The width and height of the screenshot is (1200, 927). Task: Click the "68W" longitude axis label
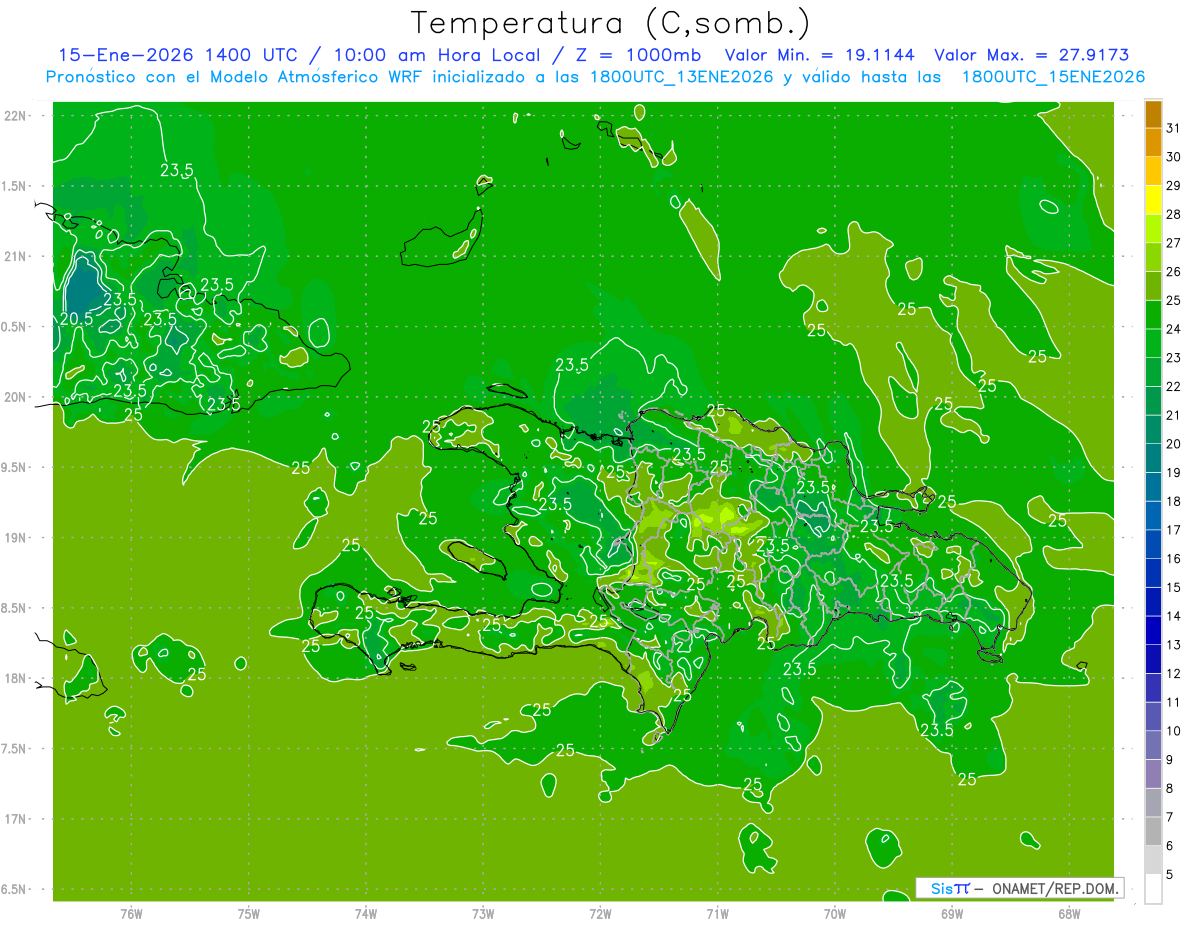(1069, 913)
